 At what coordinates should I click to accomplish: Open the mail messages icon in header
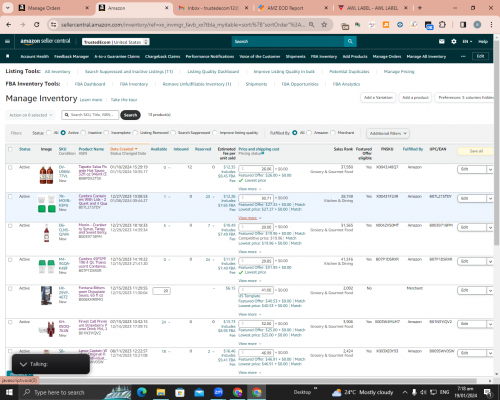(442, 41)
